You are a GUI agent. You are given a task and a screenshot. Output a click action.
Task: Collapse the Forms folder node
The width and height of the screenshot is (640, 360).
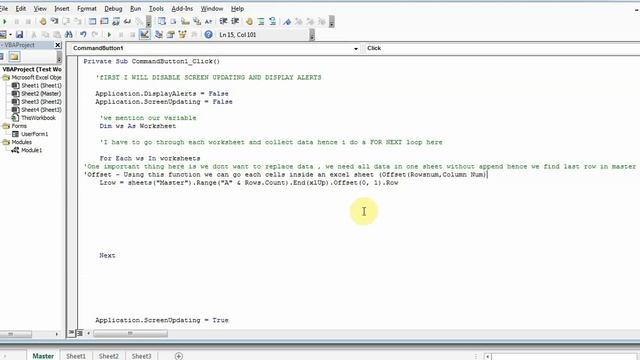click(x=6, y=126)
